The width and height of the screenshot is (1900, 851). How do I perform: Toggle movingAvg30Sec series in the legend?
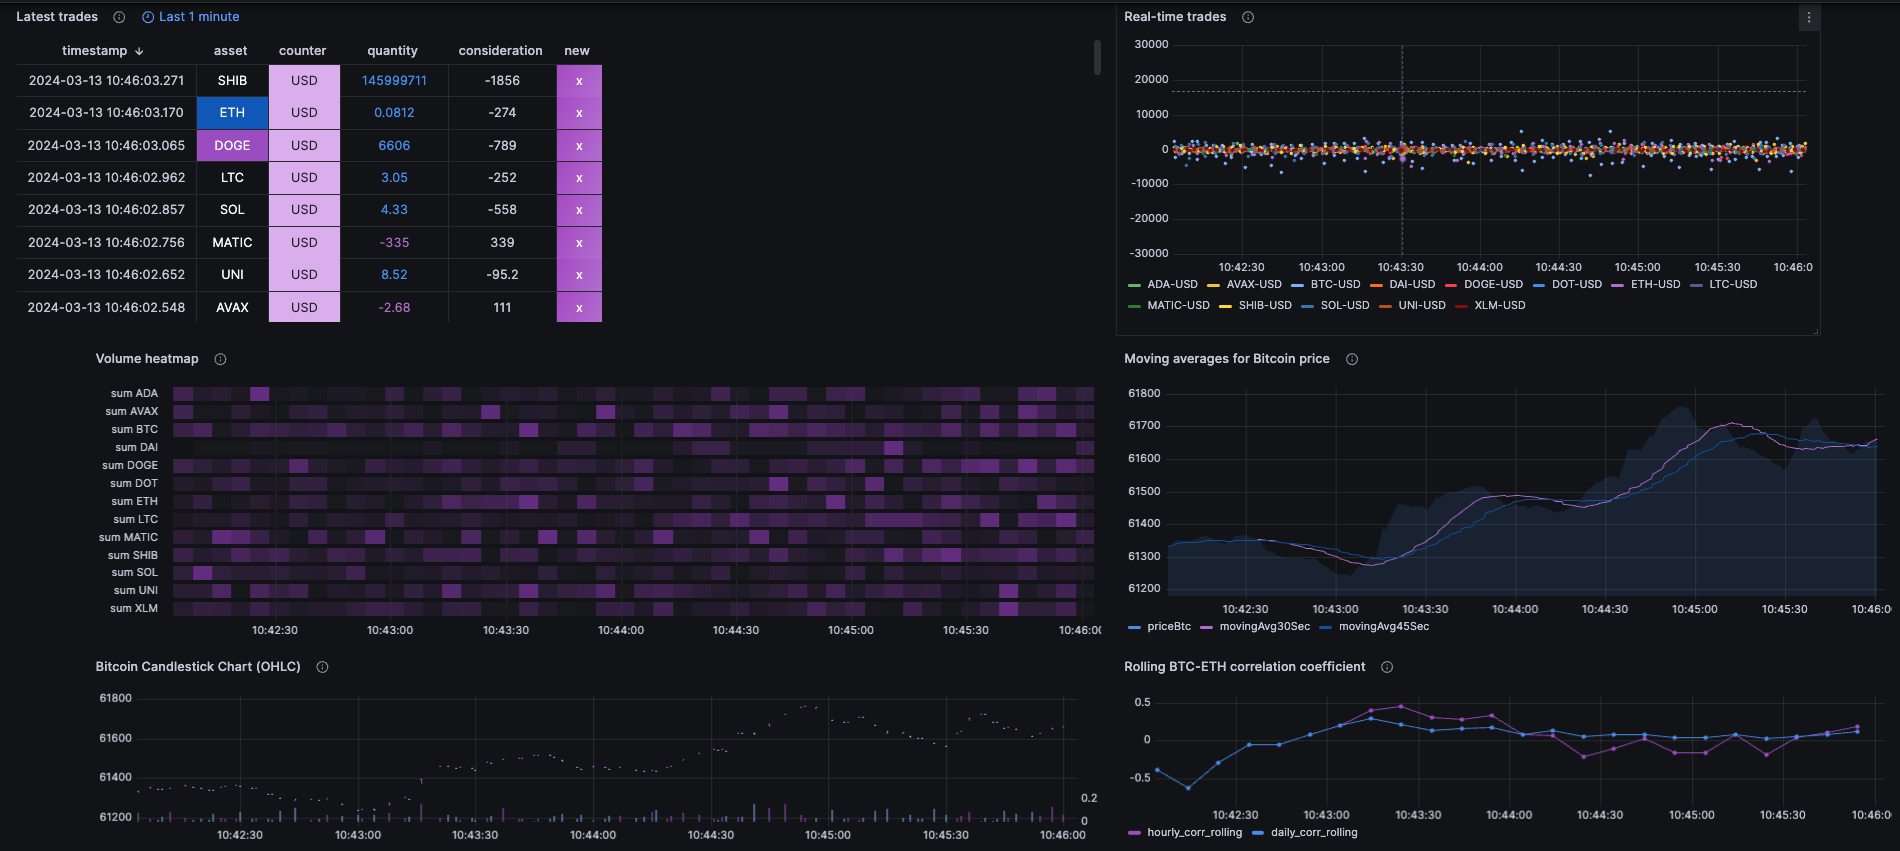pos(1265,627)
